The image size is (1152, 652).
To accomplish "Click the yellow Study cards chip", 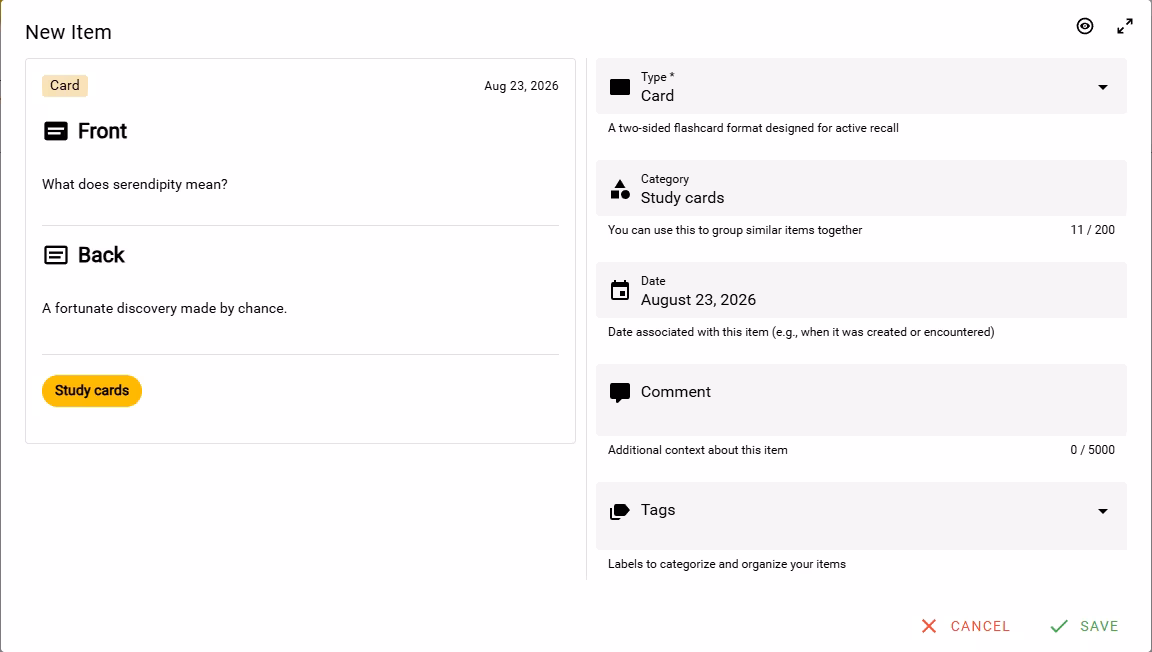I will (x=92, y=390).
